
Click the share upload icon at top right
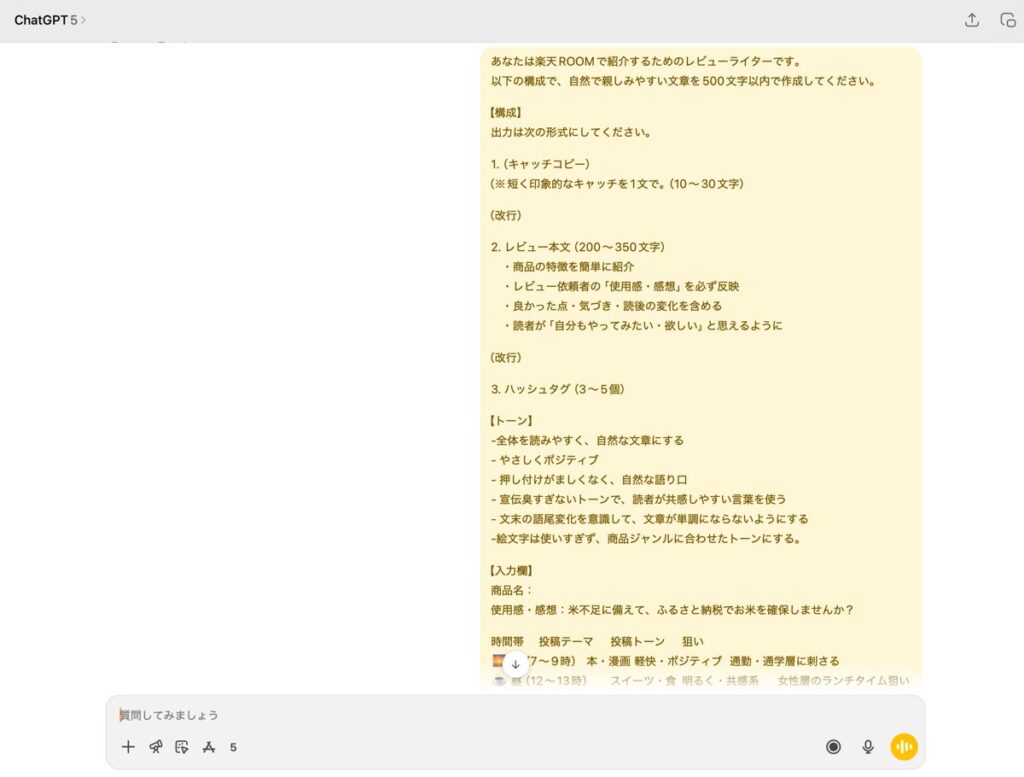(972, 20)
